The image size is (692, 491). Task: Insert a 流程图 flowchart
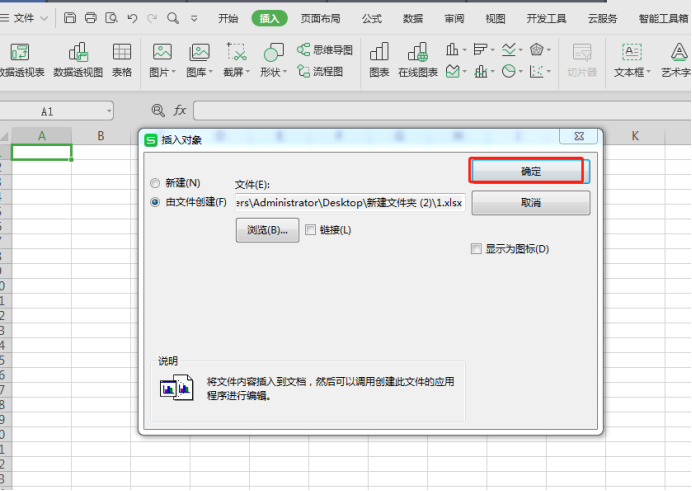coord(320,71)
